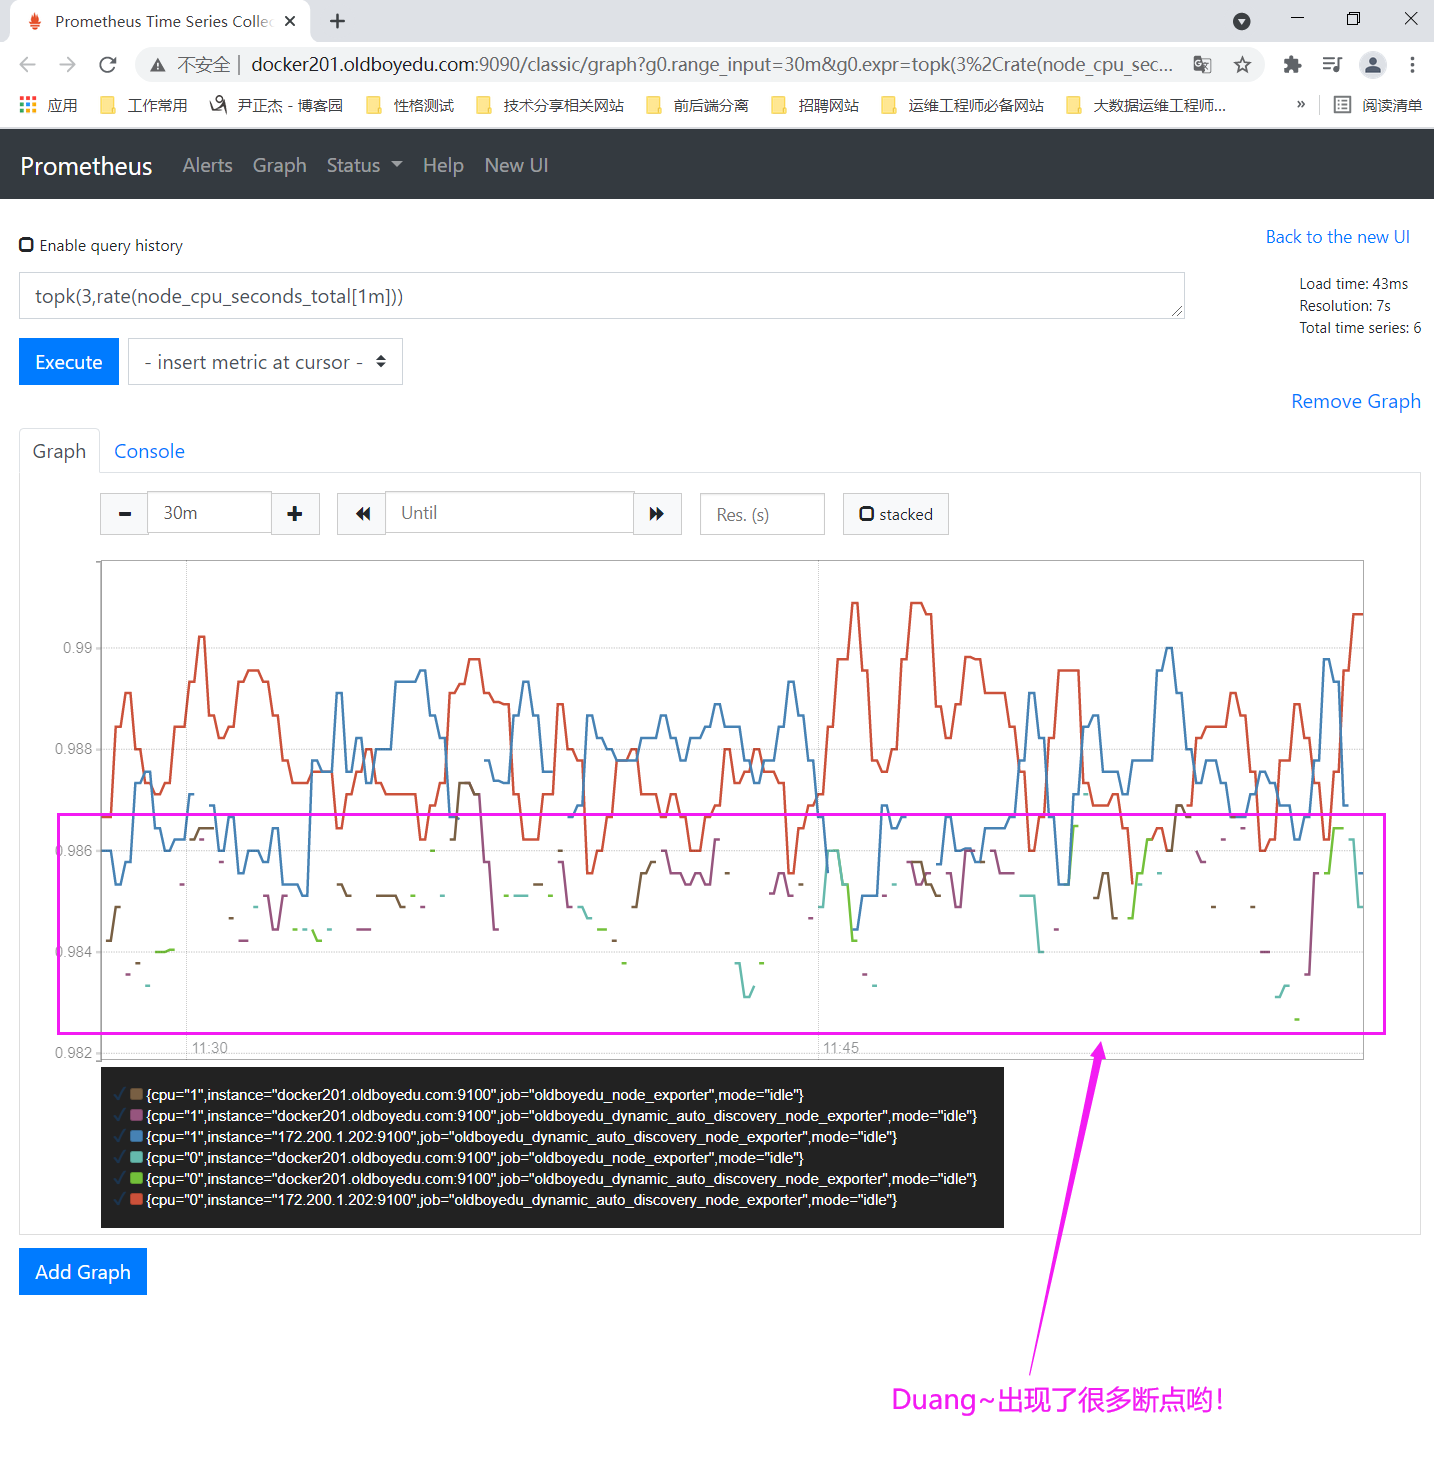Screen dimensions: 1434x1477
Task: Open the reading list 阅读清单
Action: [1378, 105]
